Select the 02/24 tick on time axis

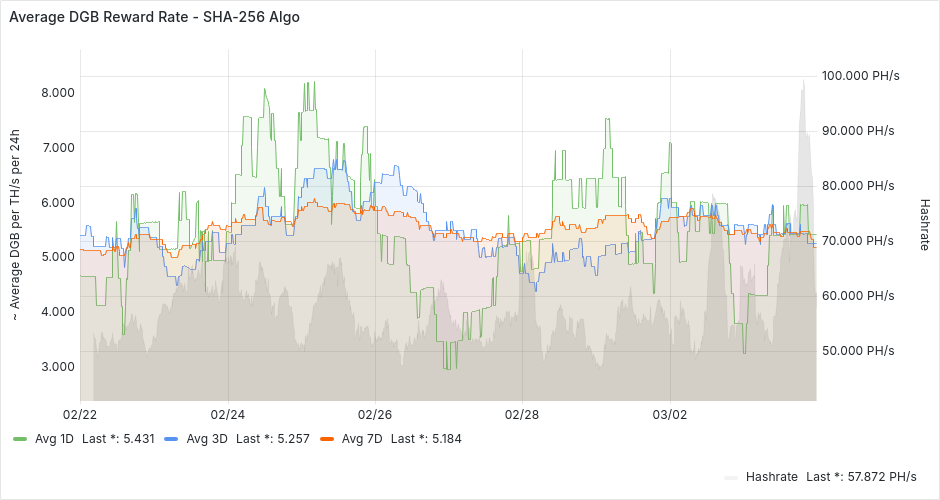228,414
